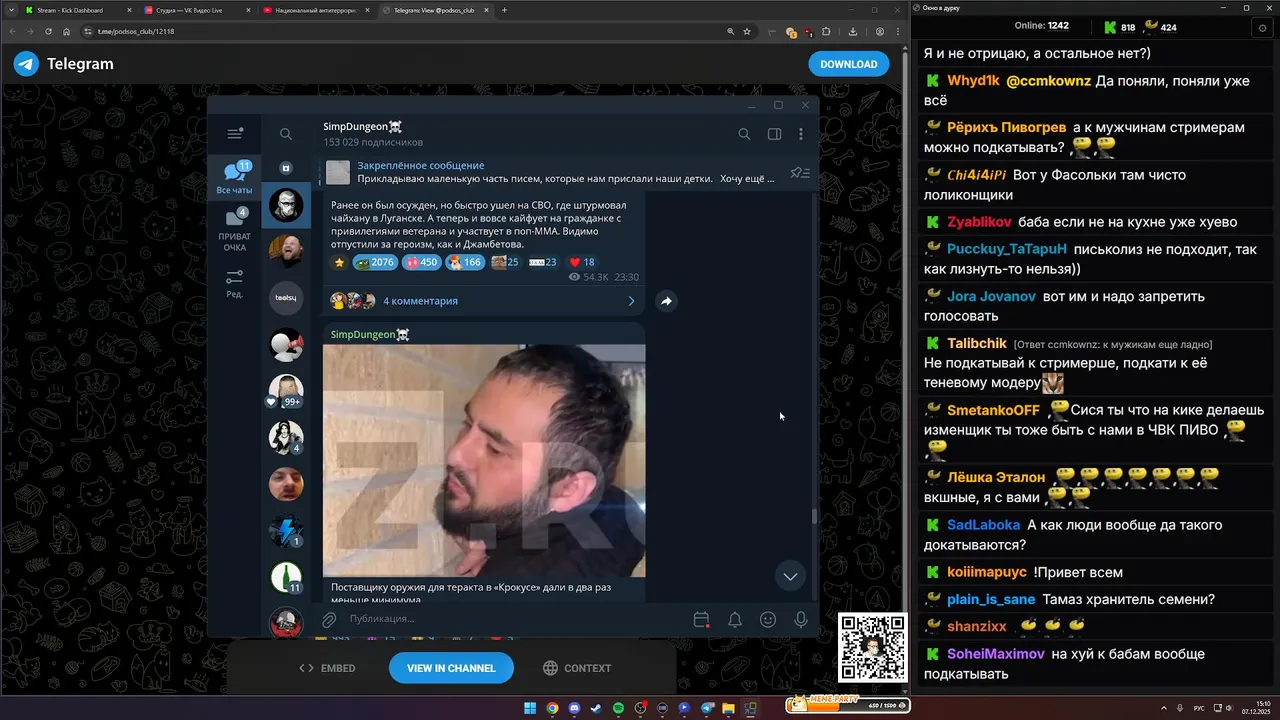The image size is (1280, 720).
Task: Click the Windows Start button on taskbar
Action: (x=530, y=708)
